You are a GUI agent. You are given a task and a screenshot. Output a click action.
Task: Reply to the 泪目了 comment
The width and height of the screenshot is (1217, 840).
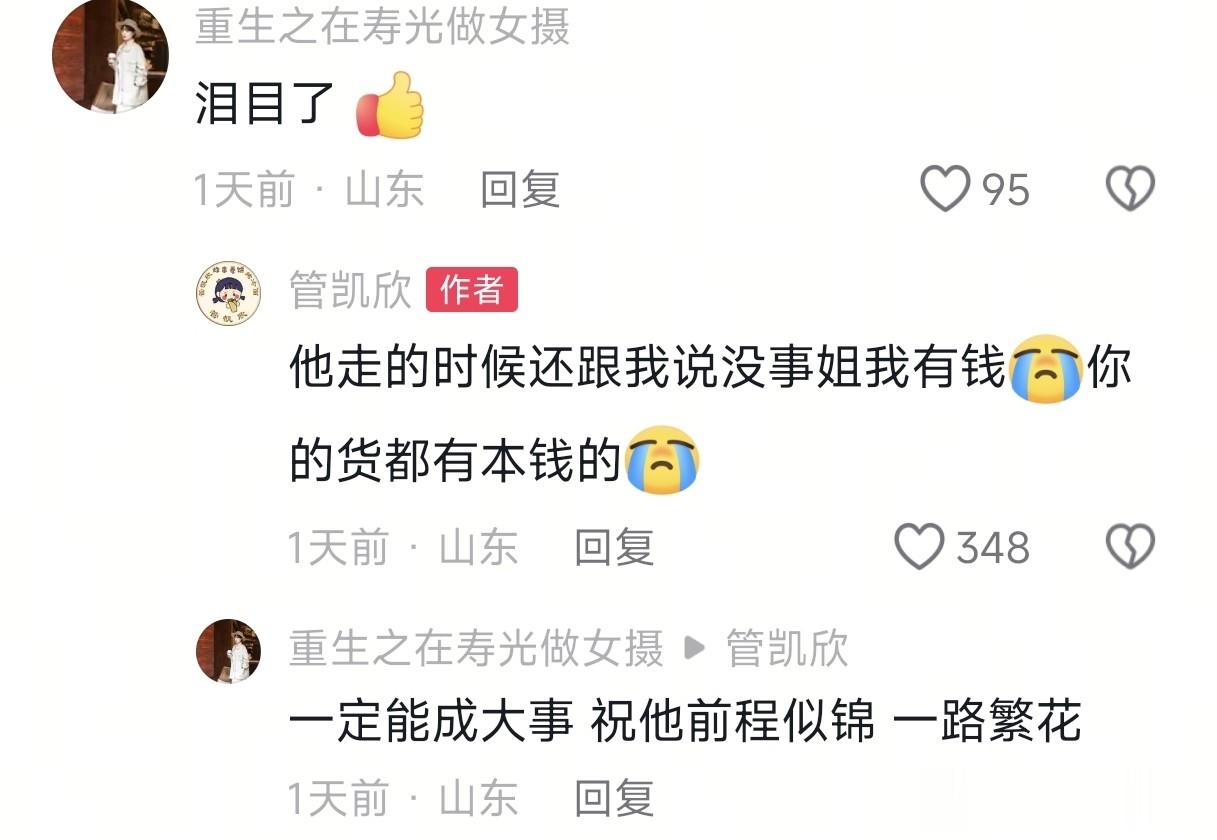(520, 189)
